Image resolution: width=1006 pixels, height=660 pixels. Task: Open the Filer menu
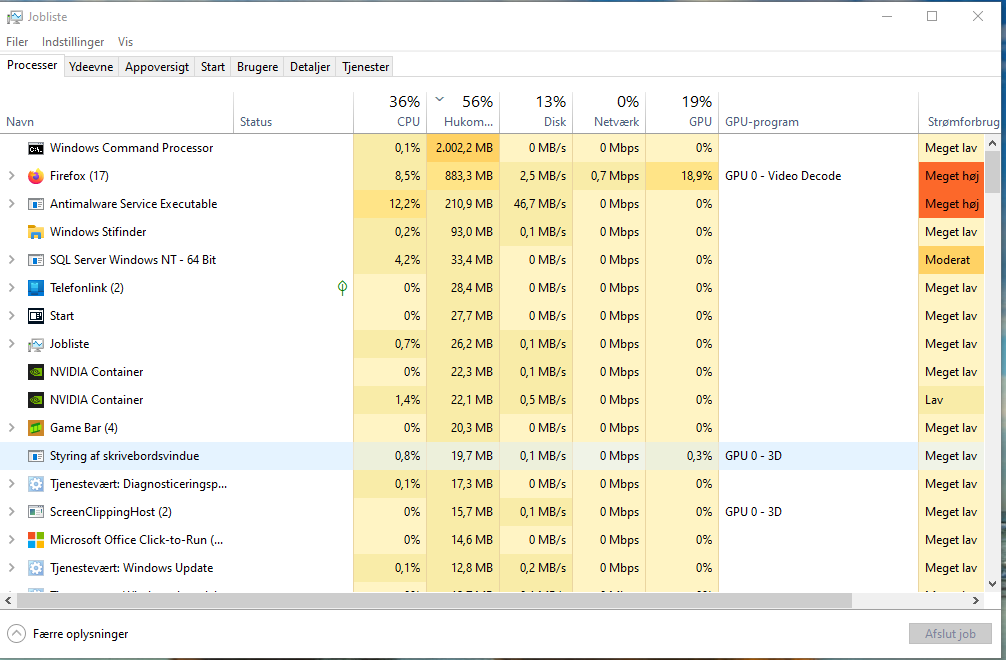point(17,42)
